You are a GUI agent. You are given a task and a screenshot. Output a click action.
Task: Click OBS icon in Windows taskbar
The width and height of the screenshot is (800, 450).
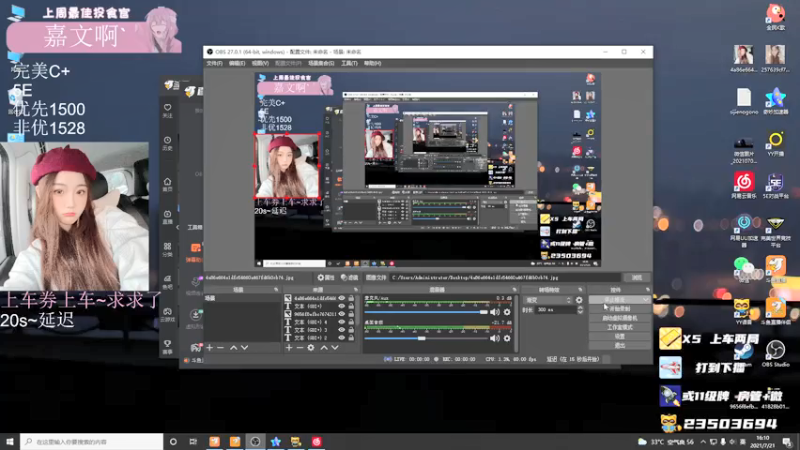[255, 441]
